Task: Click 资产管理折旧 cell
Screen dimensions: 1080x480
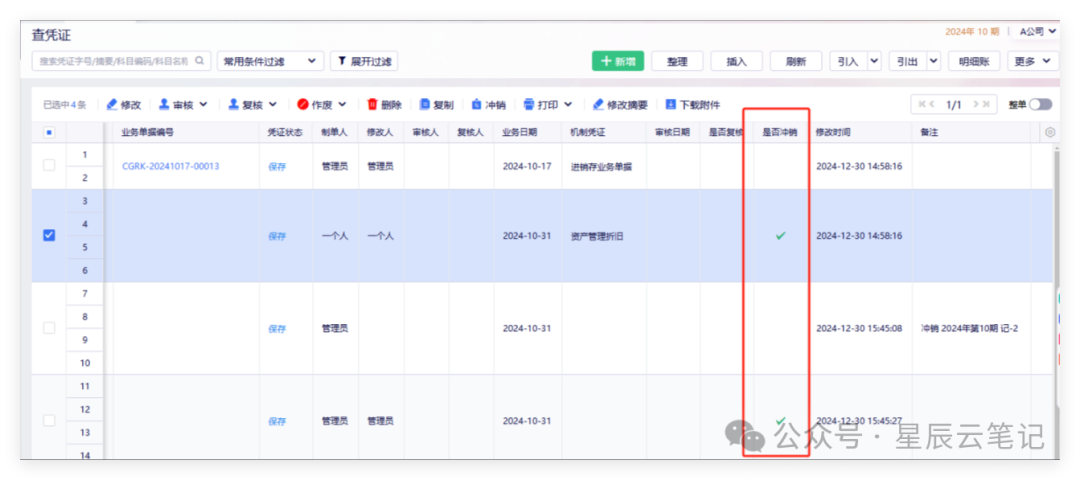Action: [597, 236]
